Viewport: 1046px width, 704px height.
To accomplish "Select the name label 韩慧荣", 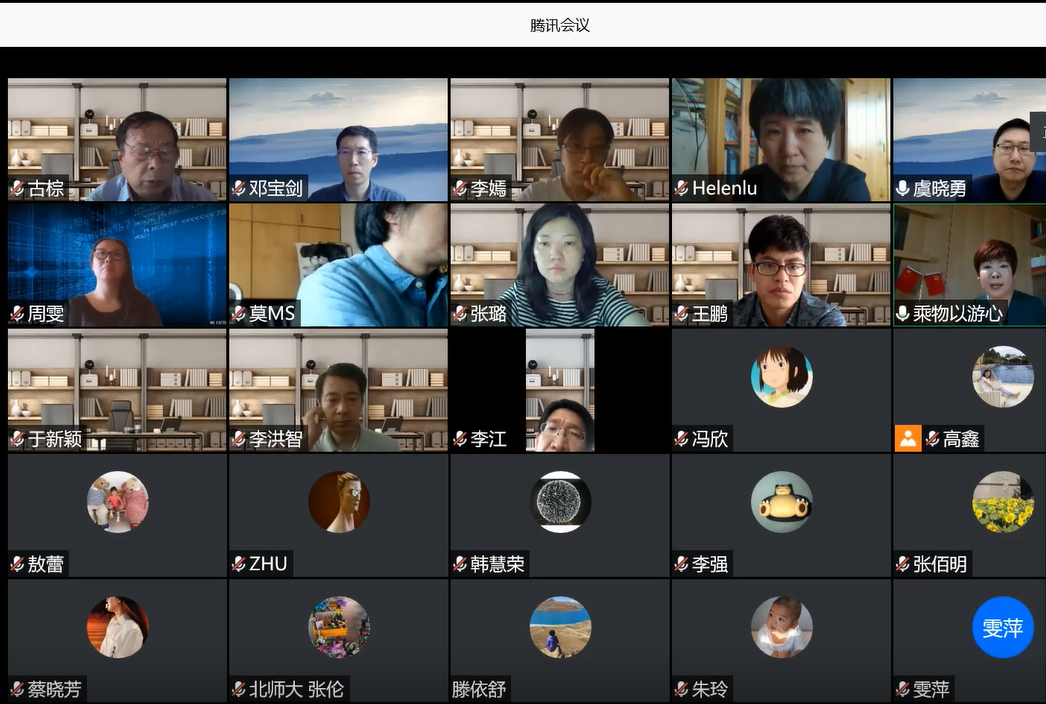I will (497, 565).
